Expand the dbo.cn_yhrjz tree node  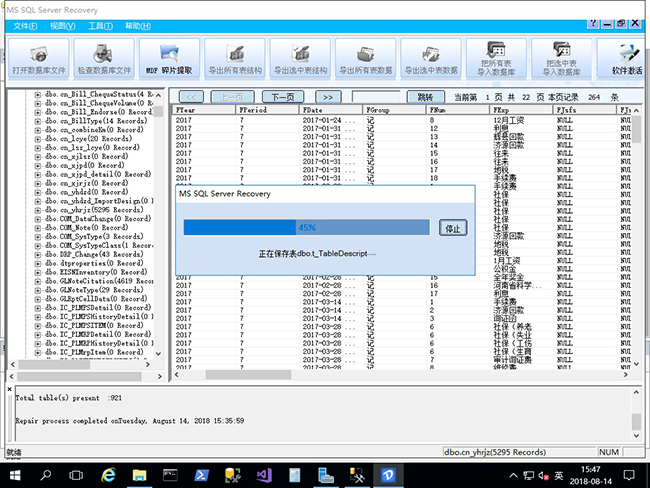(x=38, y=209)
